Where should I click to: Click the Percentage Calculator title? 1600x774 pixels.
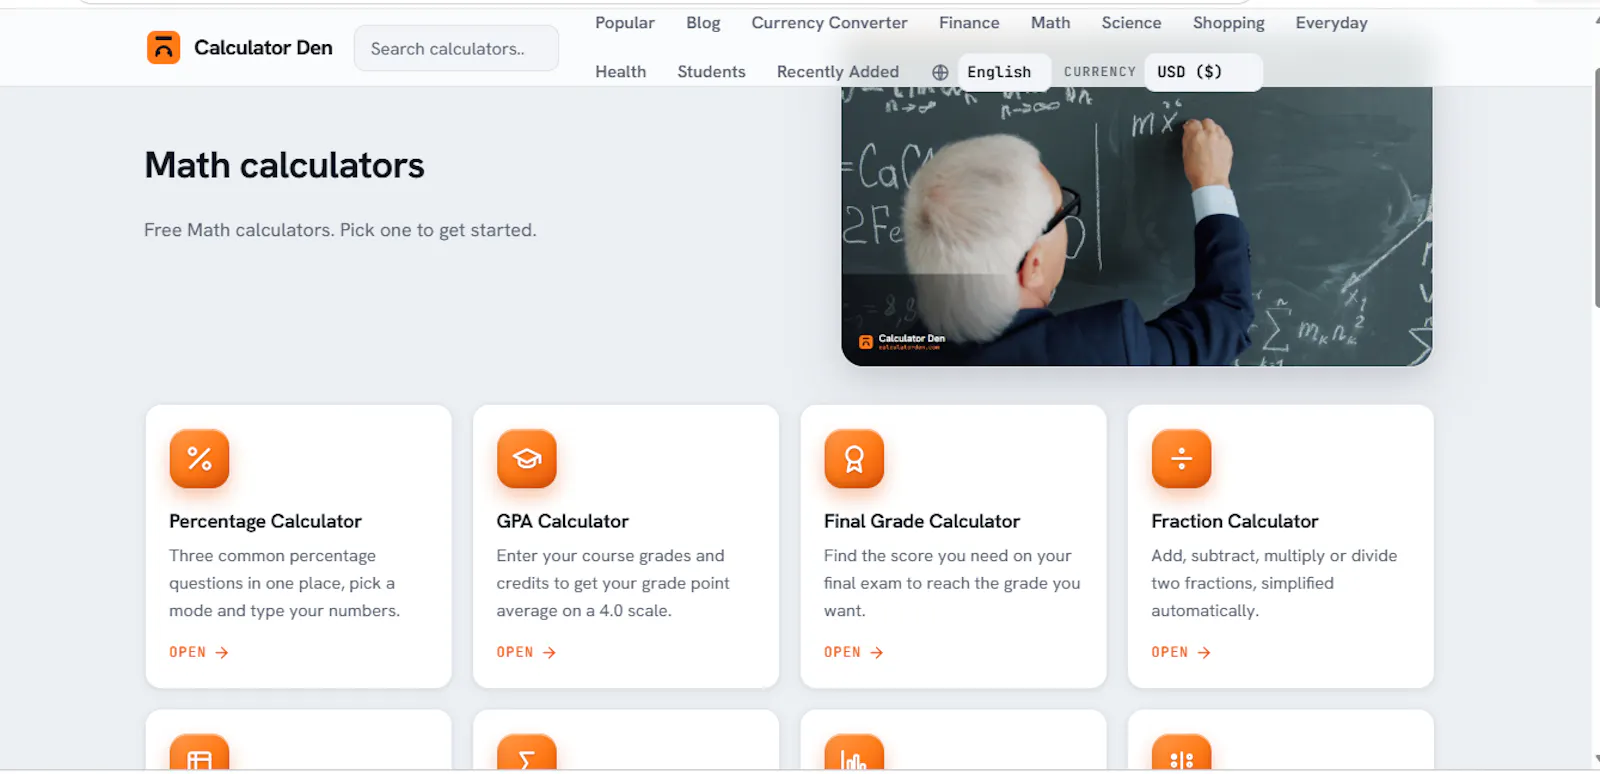pos(265,521)
